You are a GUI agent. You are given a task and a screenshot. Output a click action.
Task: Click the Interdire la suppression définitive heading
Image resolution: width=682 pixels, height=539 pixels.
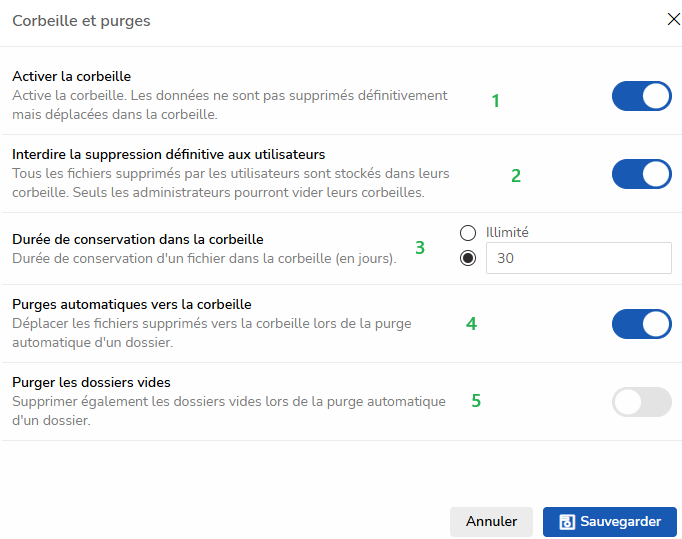[168, 154]
